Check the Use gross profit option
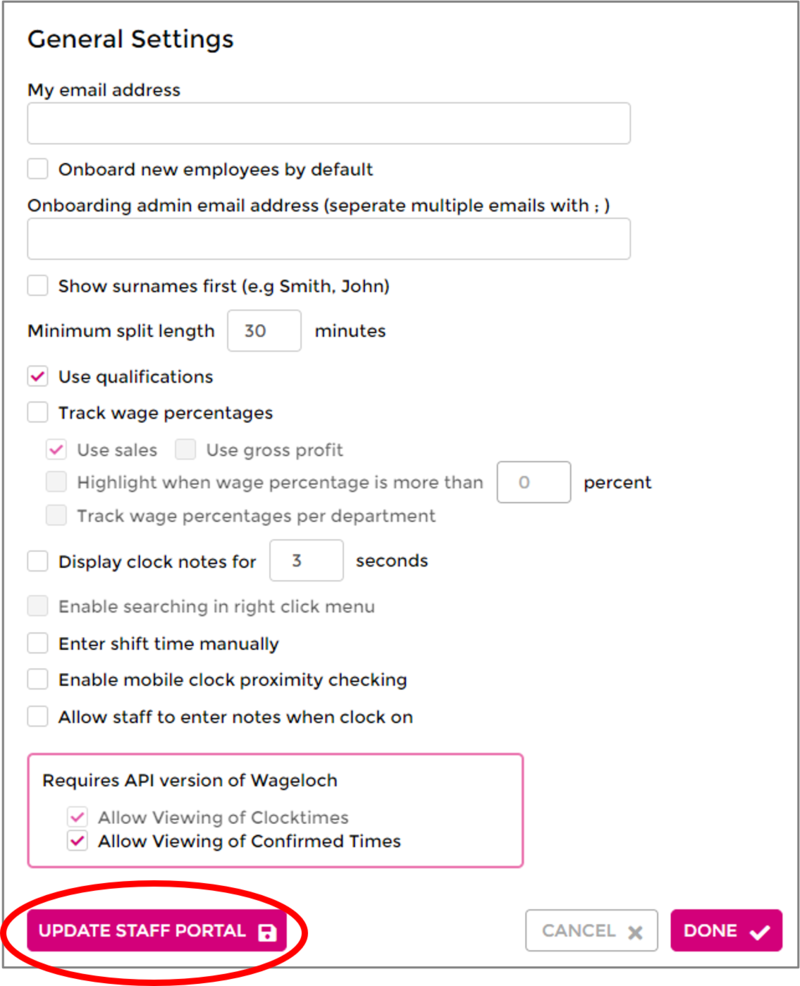 (x=185, y=449)
